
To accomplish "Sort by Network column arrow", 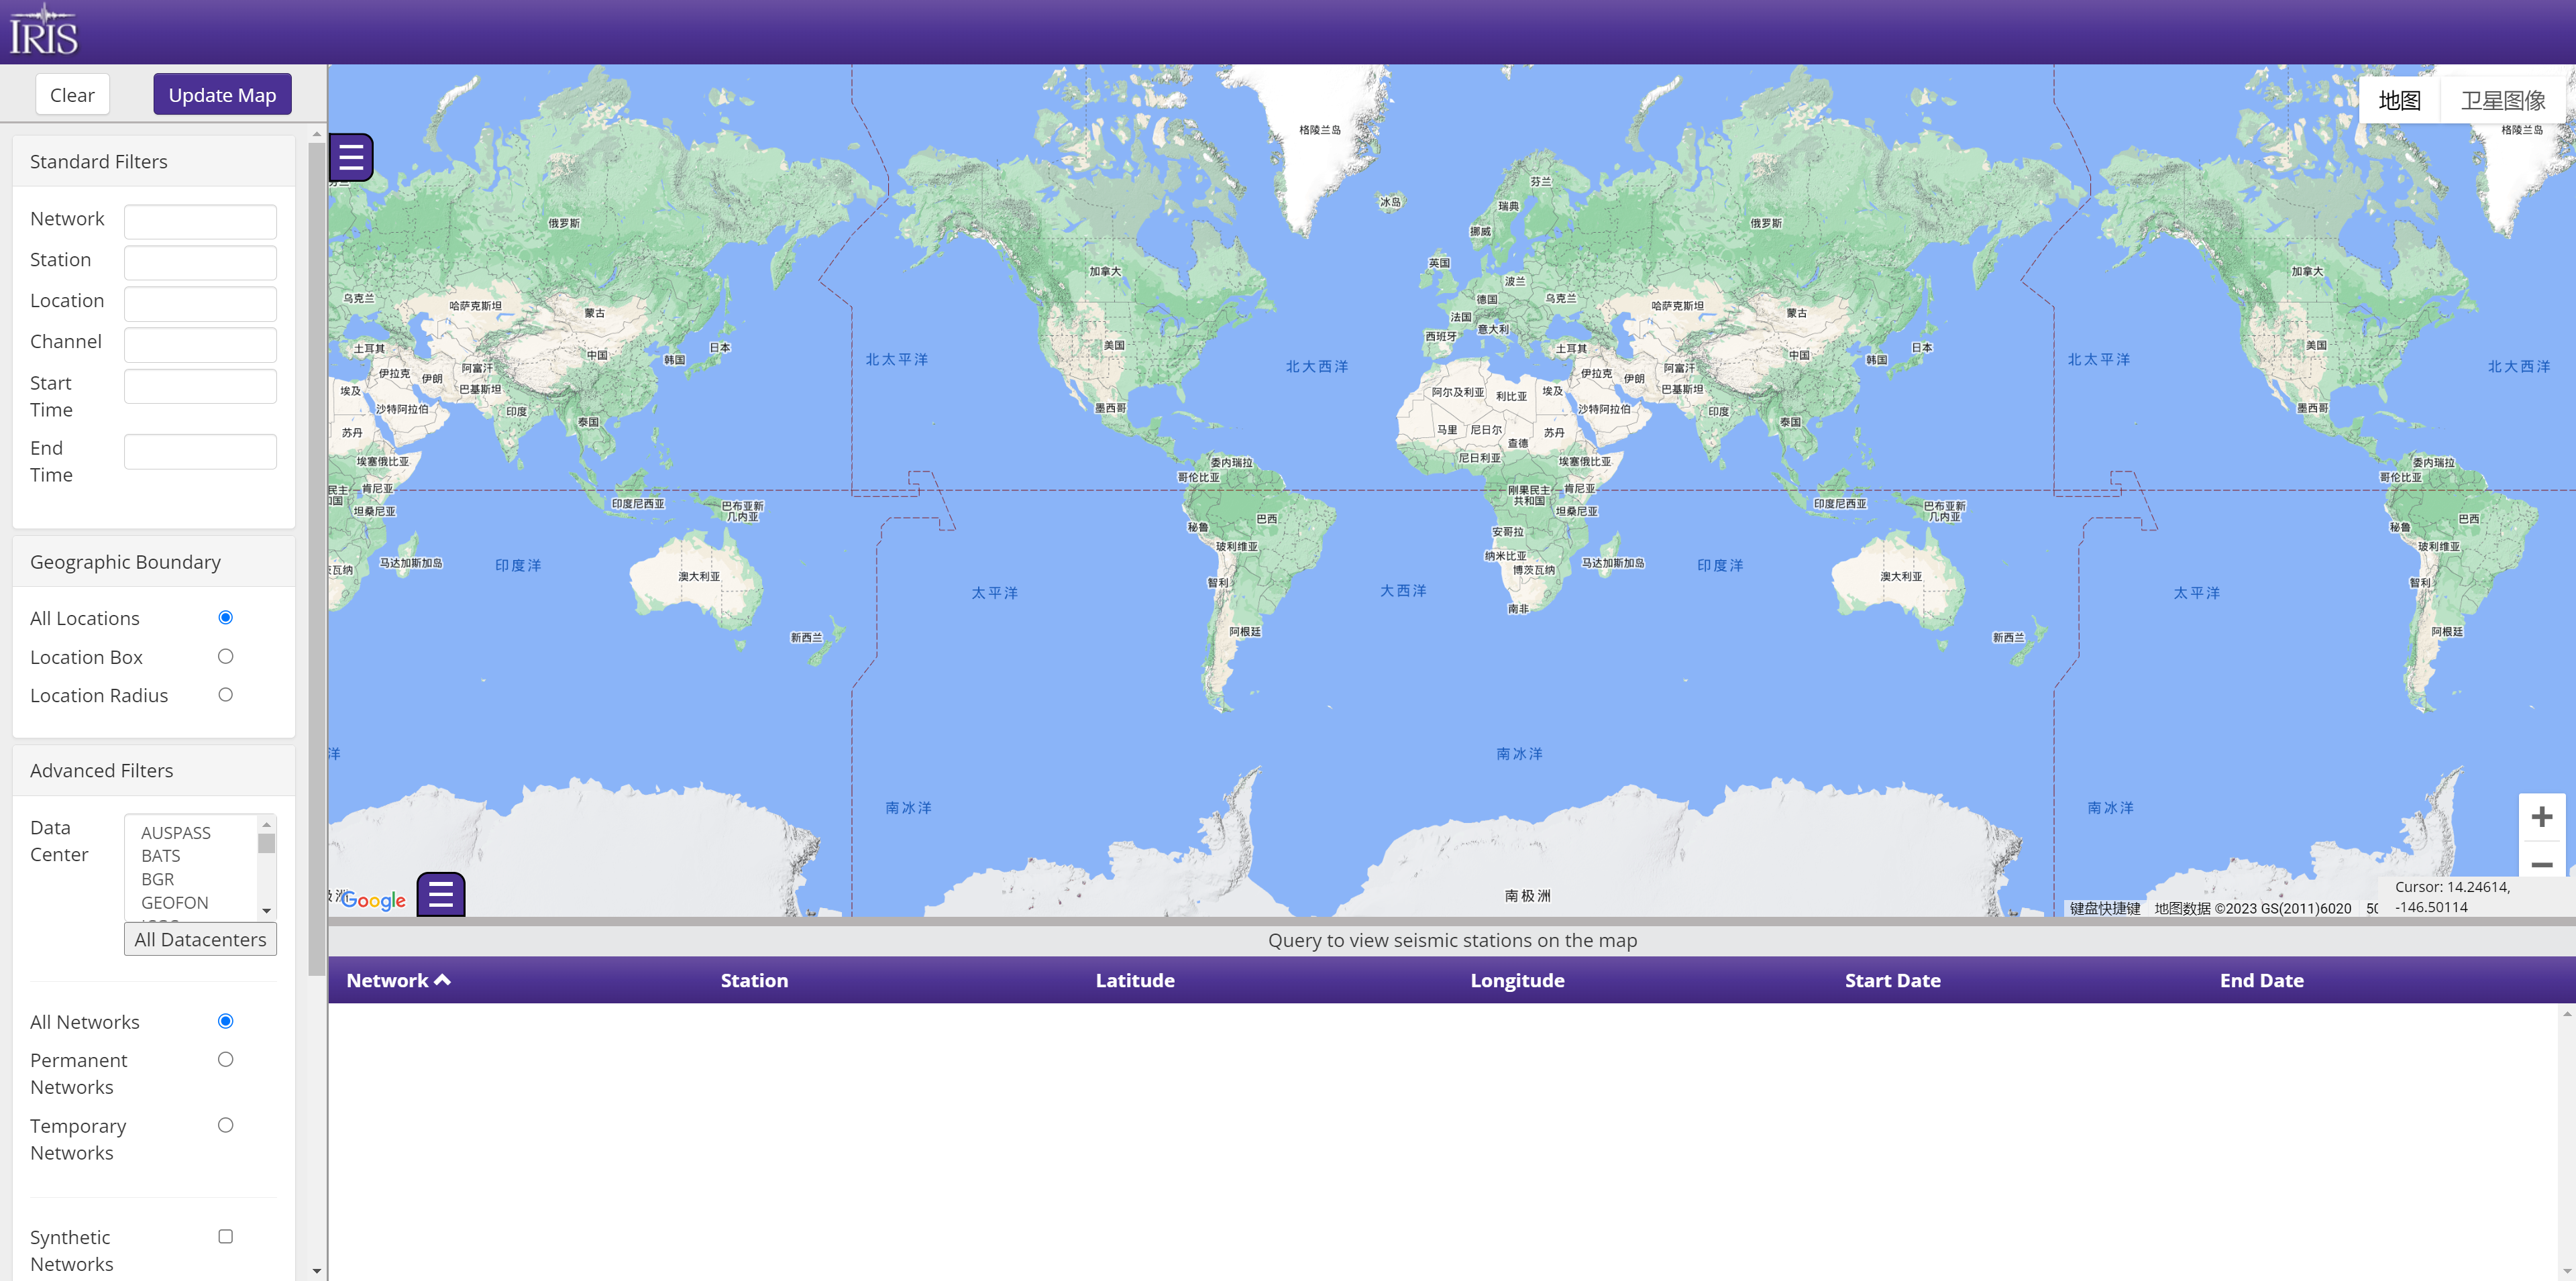I will click(442, 980).
